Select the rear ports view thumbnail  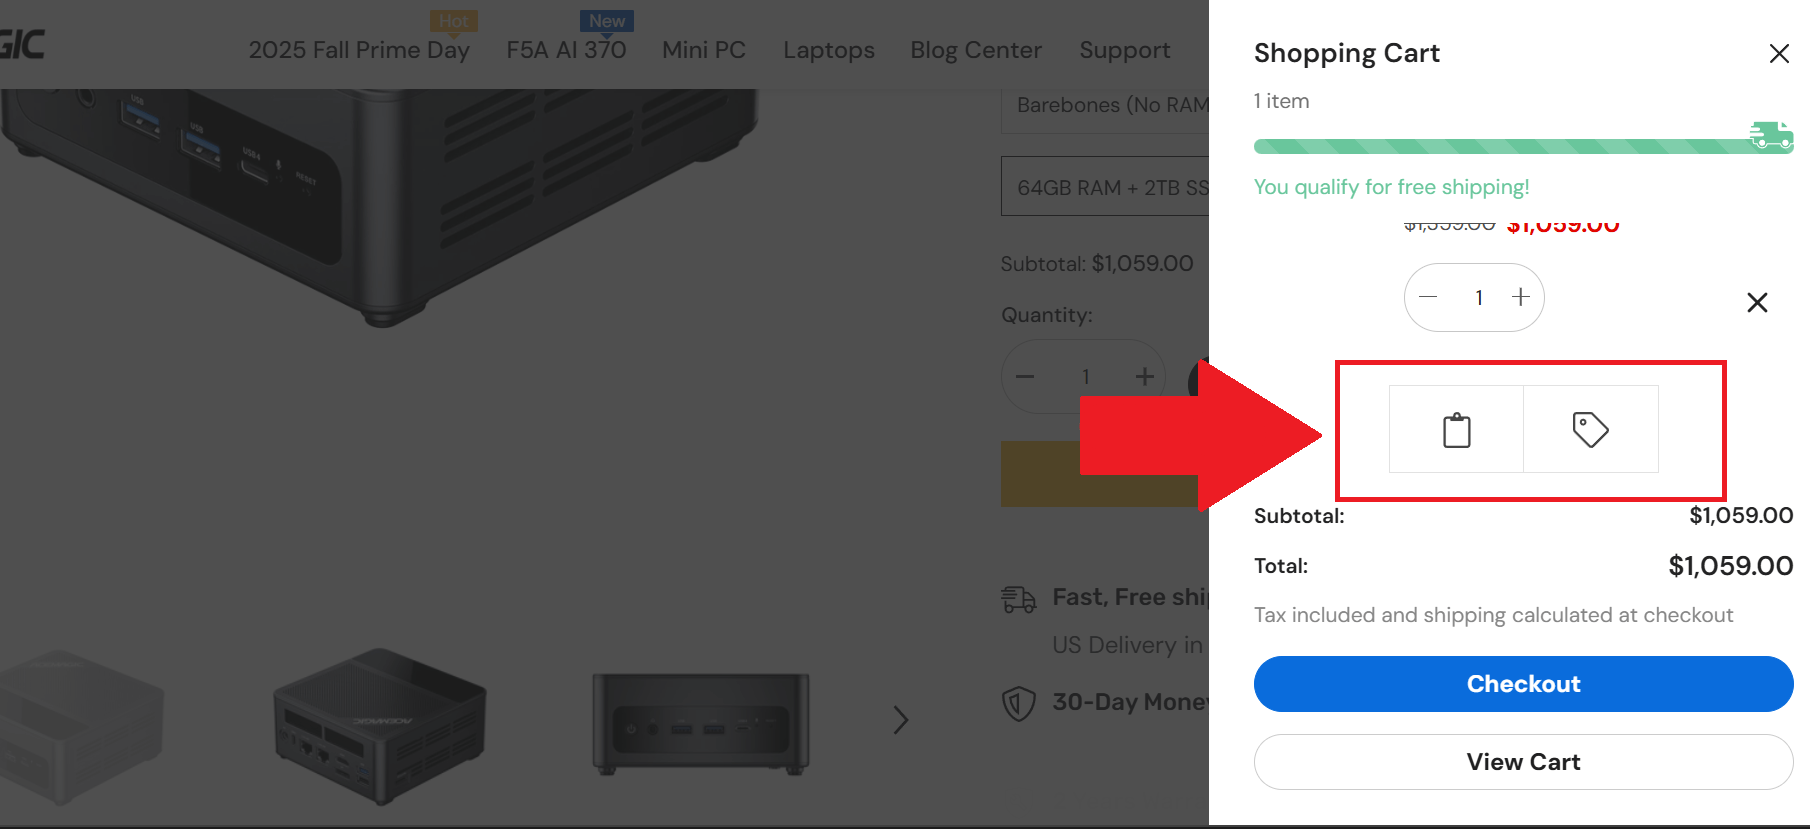(380, 725)
